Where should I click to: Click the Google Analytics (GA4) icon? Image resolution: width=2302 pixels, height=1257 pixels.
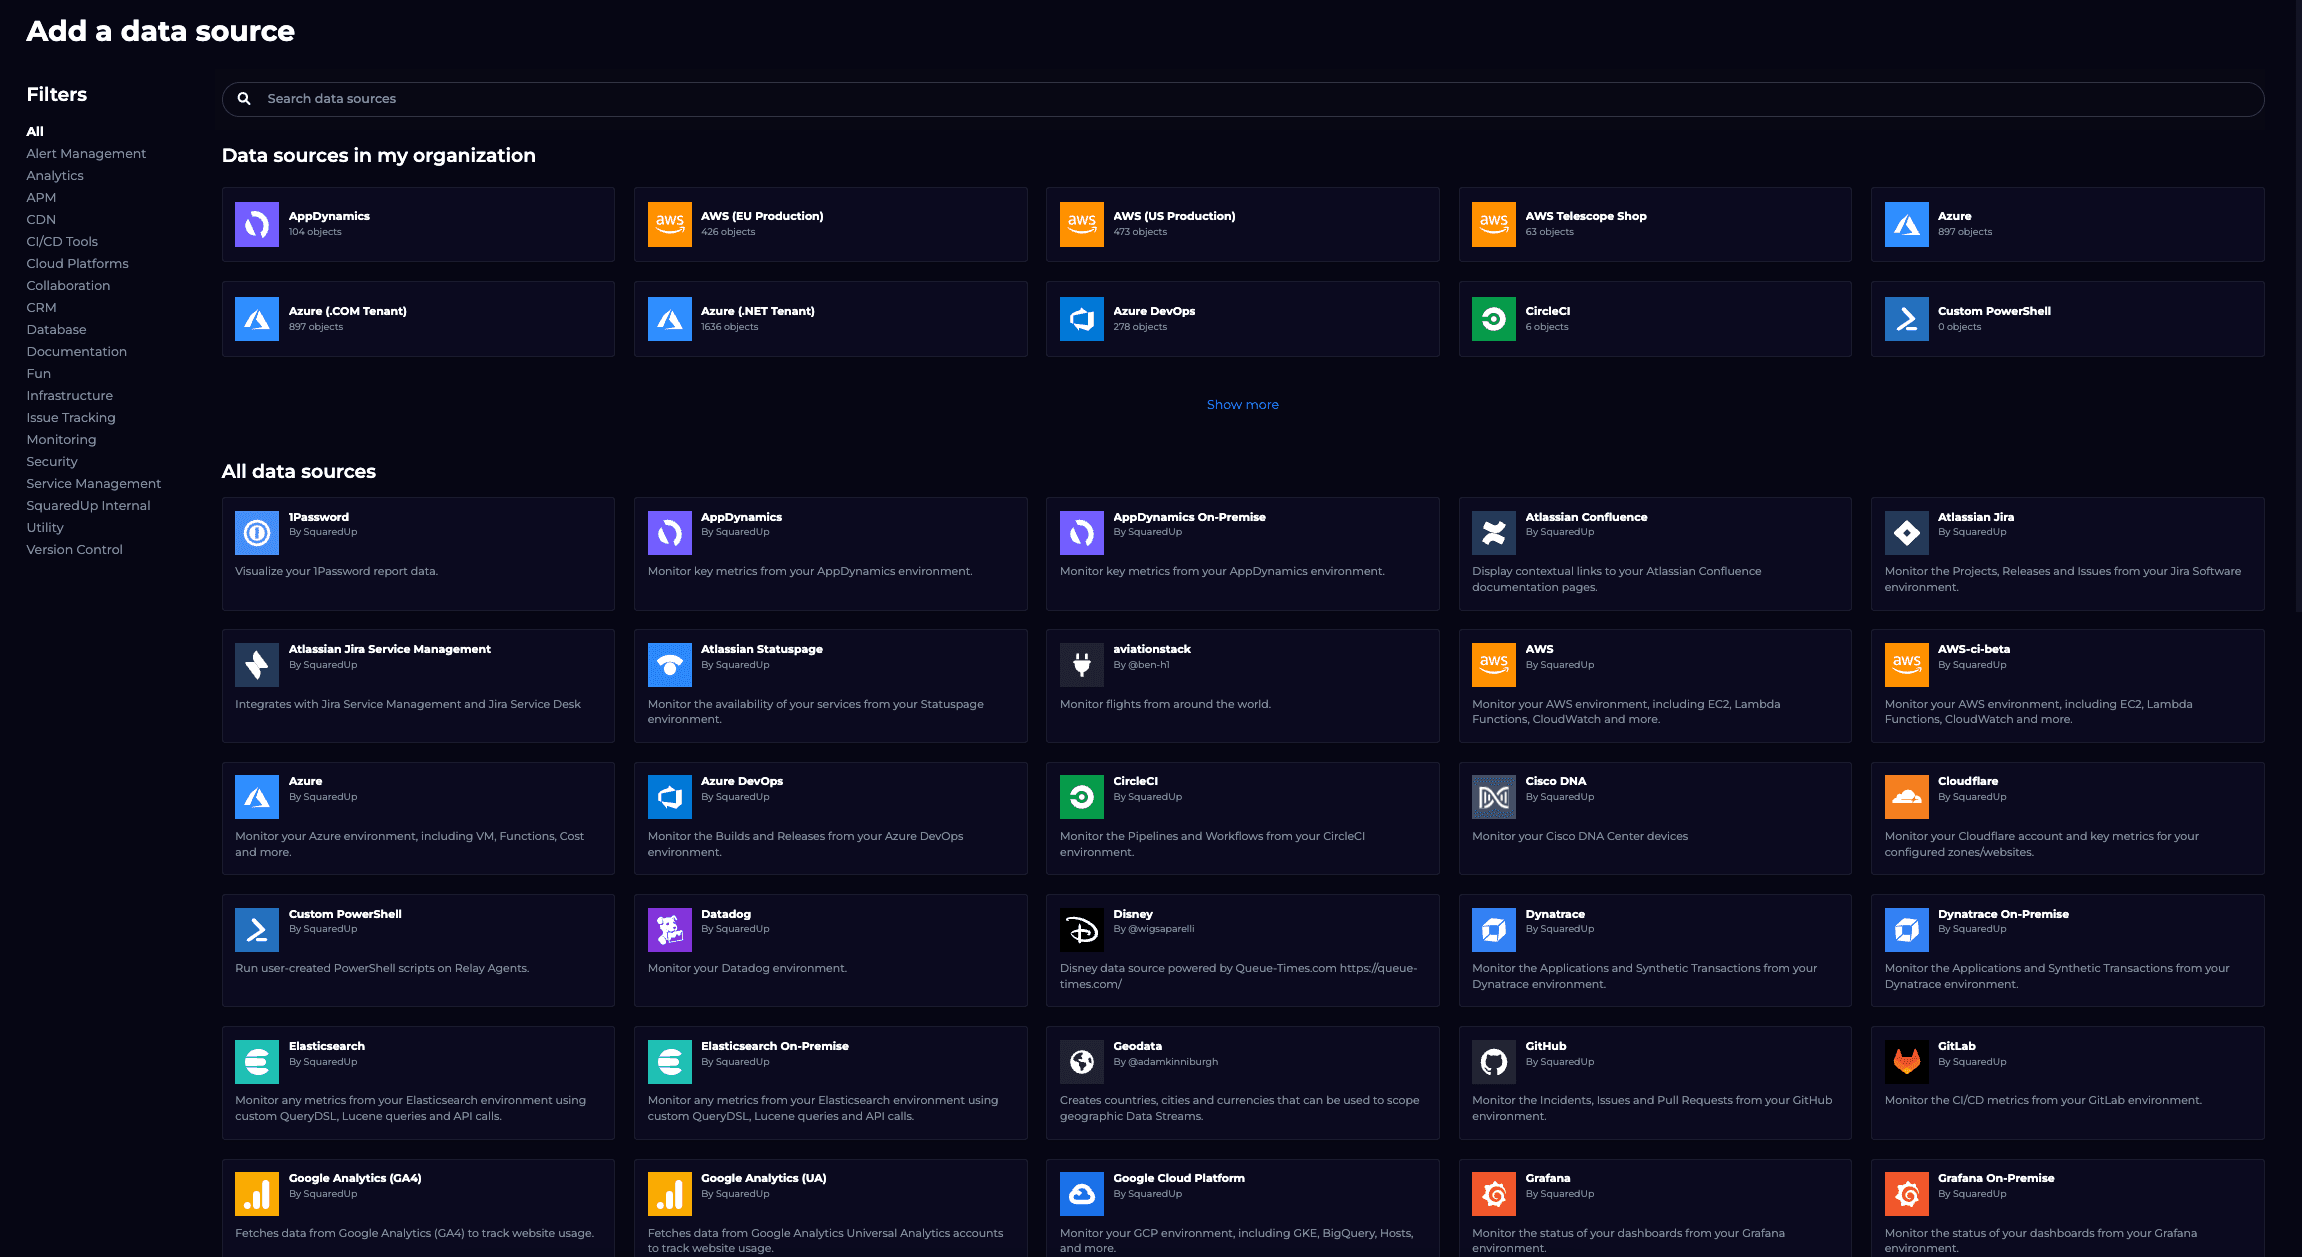[257, 1194]
